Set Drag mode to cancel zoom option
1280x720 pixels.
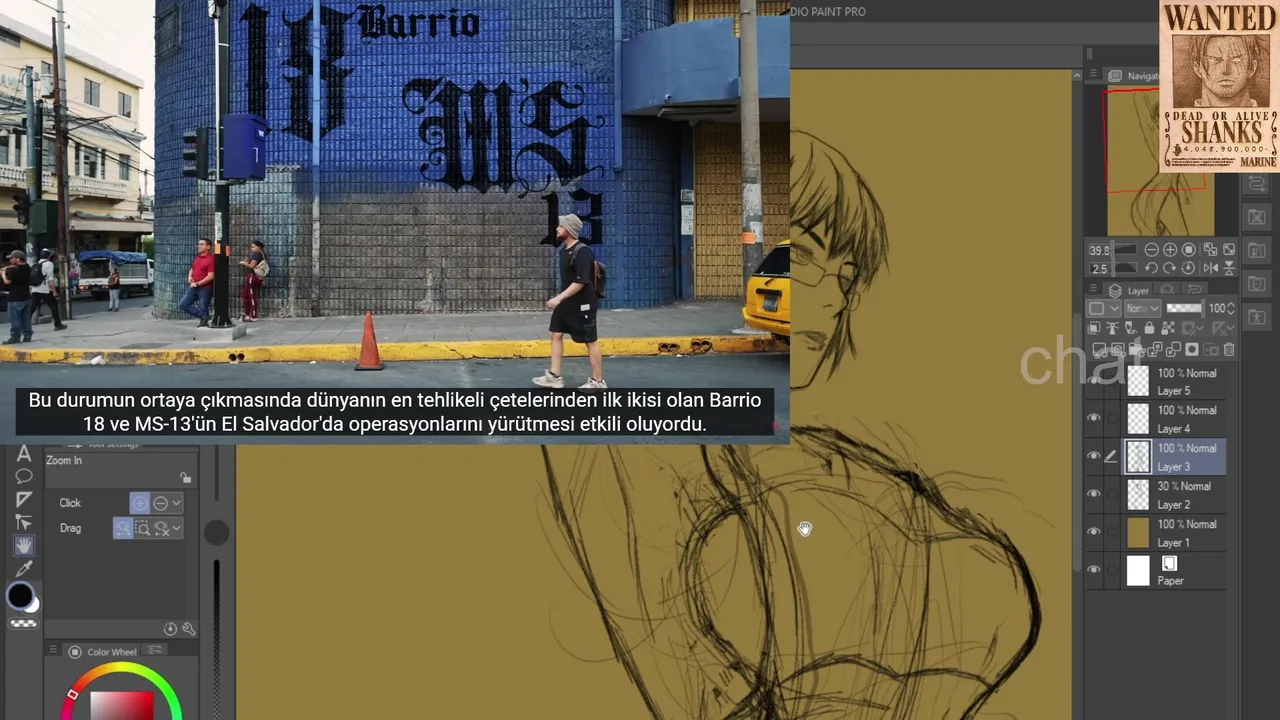click(x=161, y=528)
